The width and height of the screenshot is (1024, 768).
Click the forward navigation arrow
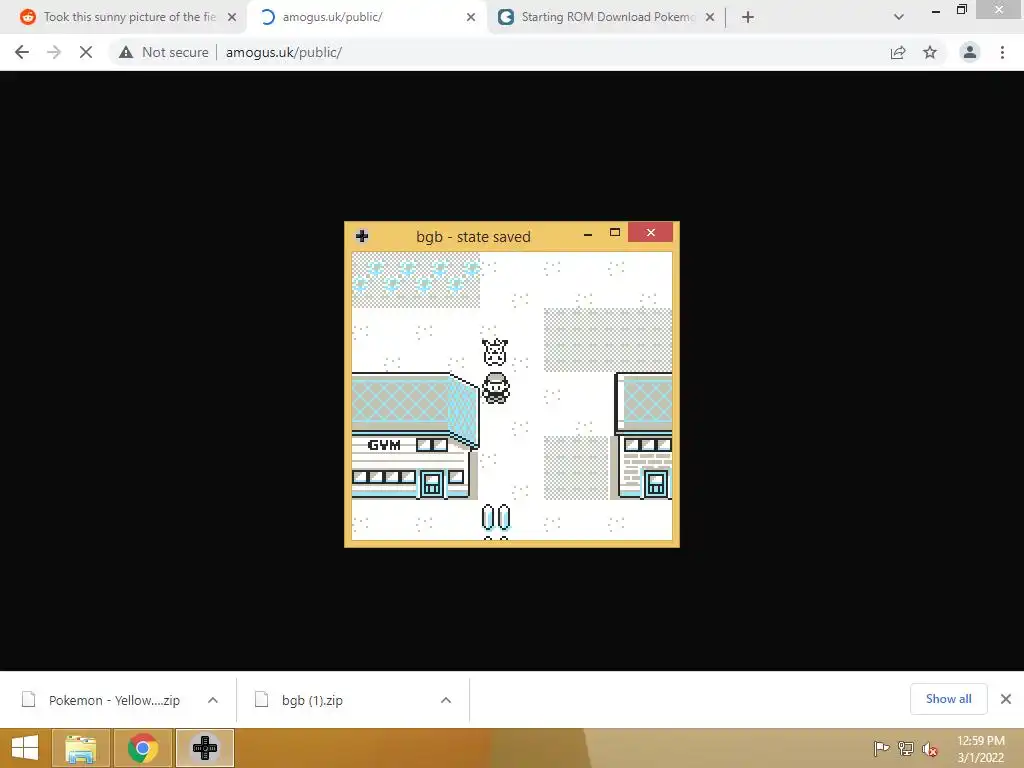[54, 52]
